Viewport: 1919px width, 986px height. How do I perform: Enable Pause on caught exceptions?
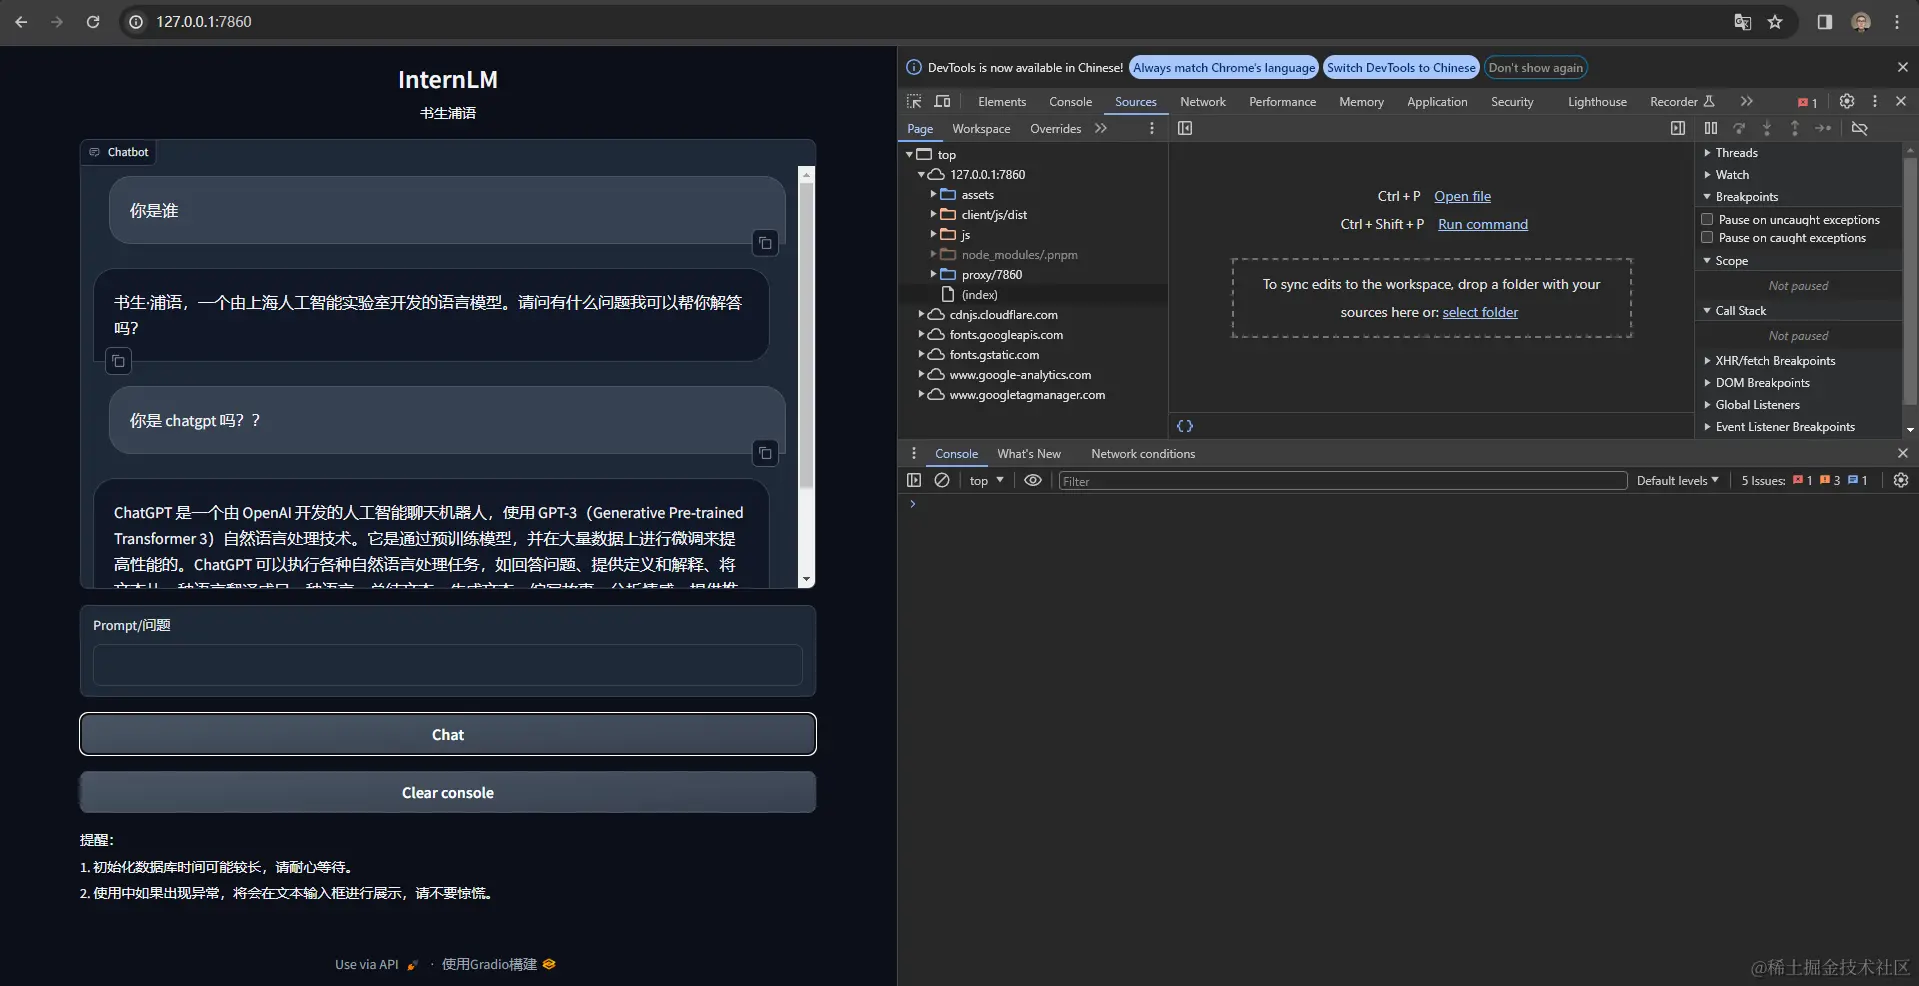click(1708, 237)
